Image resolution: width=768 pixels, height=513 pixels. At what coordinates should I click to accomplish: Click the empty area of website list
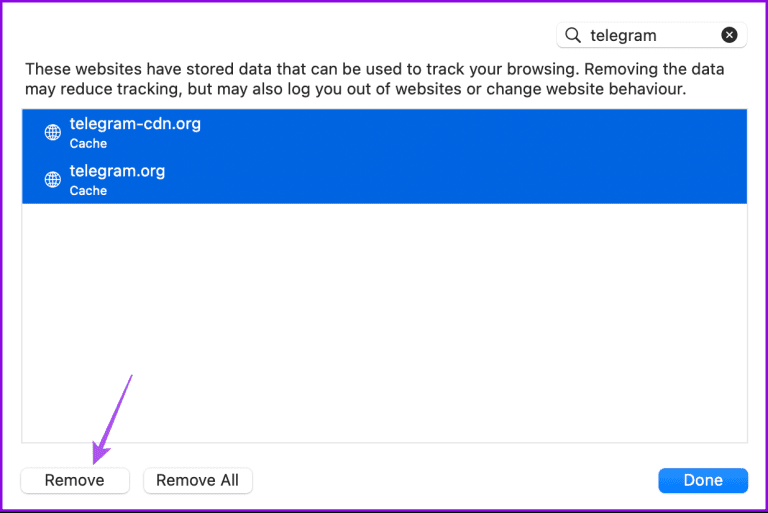click(384, 320)
